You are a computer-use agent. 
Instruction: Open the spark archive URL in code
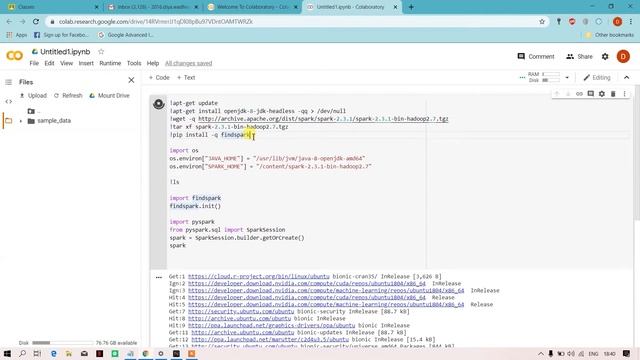click(323, 119)
